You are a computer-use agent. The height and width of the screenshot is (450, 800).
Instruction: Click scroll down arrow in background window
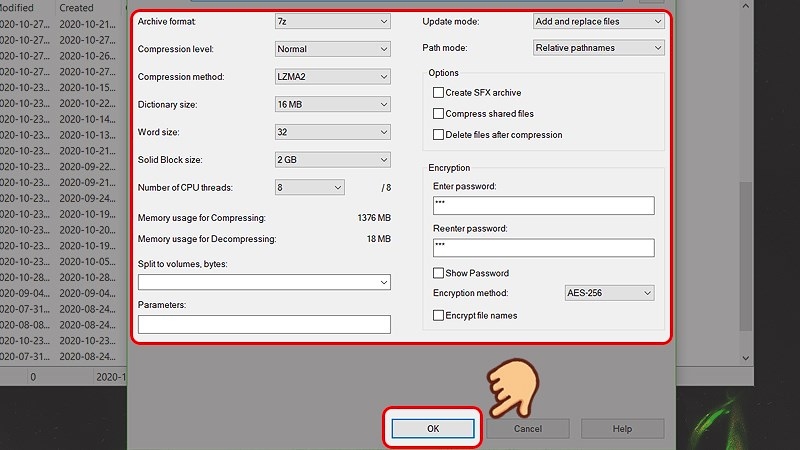[745, 358]
